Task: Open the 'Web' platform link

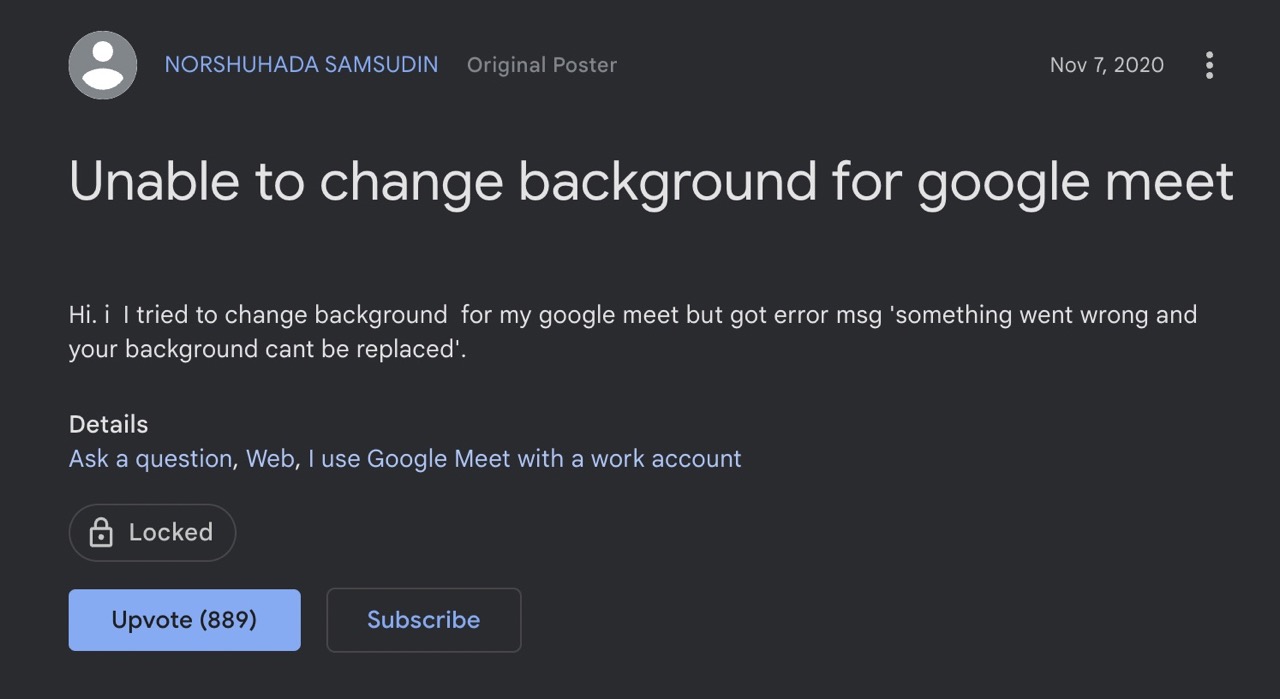Action: point(270,458)
